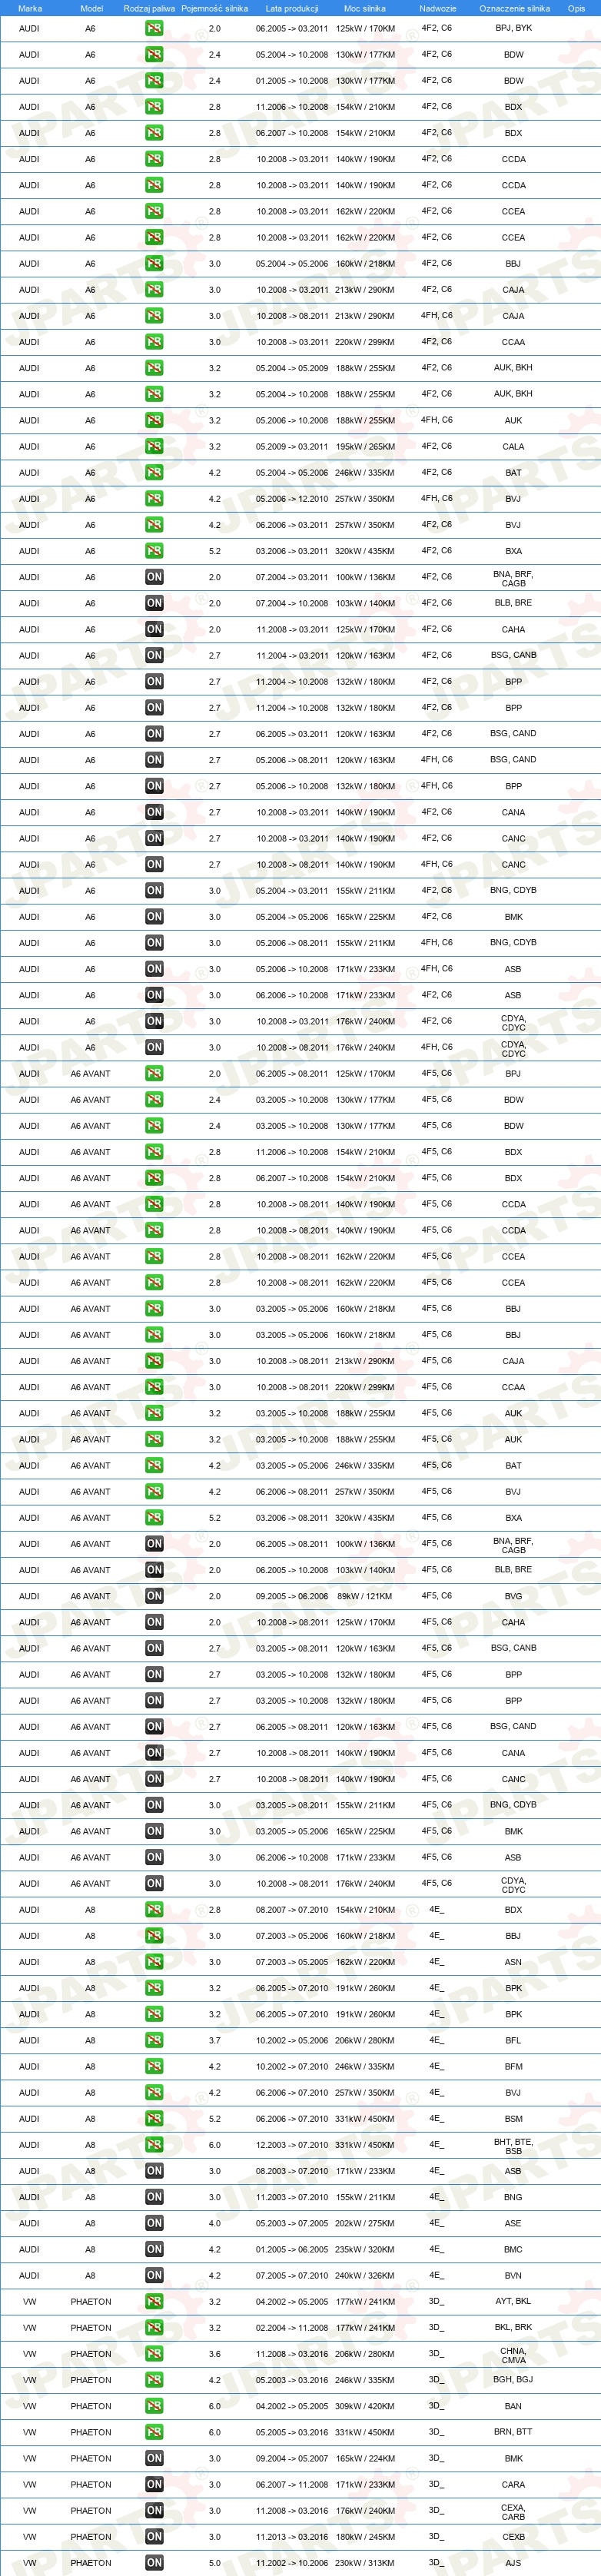
Task: Select engine code 'BRN, BTT' cell
Action: (513, 2432)
